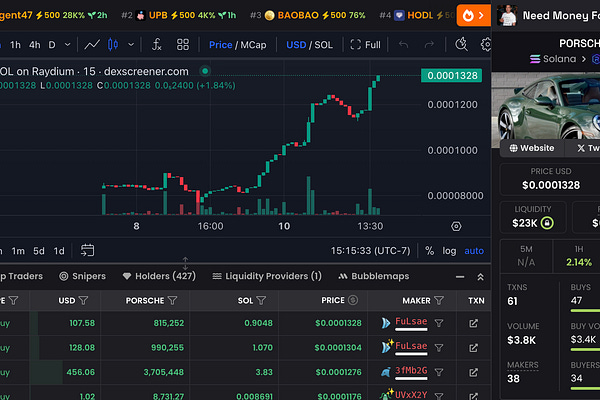The width and height of the screenshot is (600, 400).
Task: Open trending token #2 UPB
Action: (178, 15)
